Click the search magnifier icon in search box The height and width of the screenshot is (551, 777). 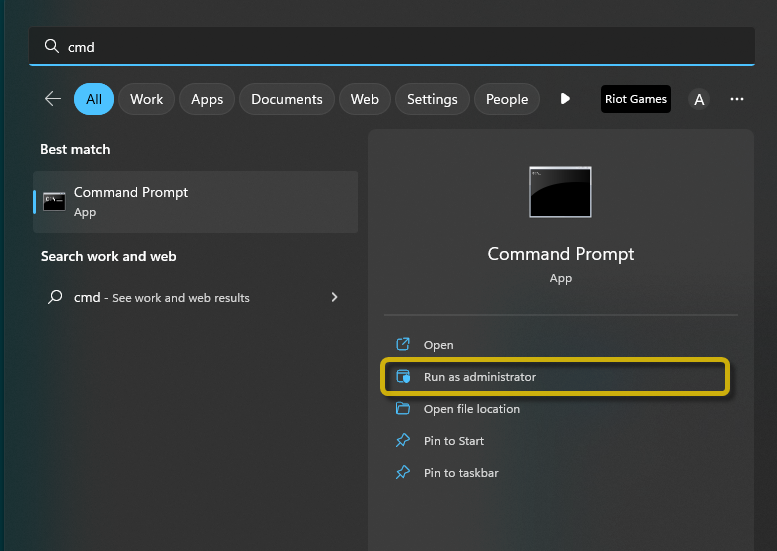tap(51, 47)
